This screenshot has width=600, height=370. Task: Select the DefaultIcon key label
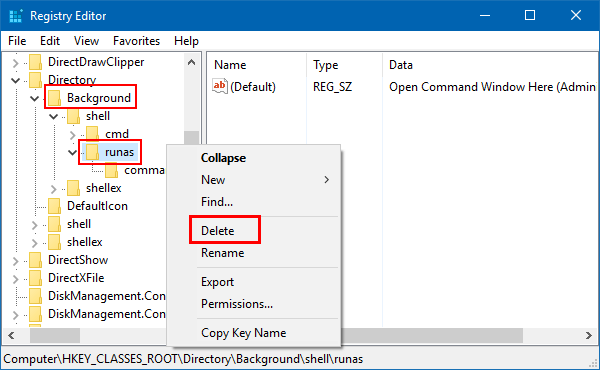point(97,206)
